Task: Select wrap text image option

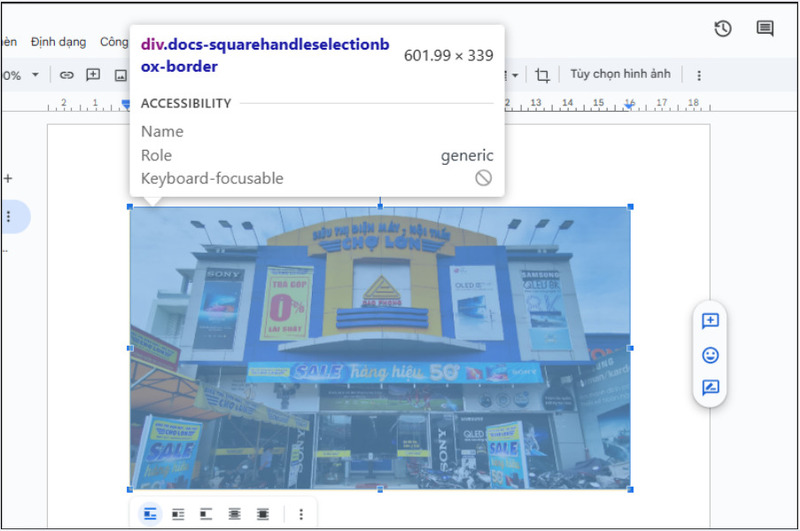Action: [178, 514]
